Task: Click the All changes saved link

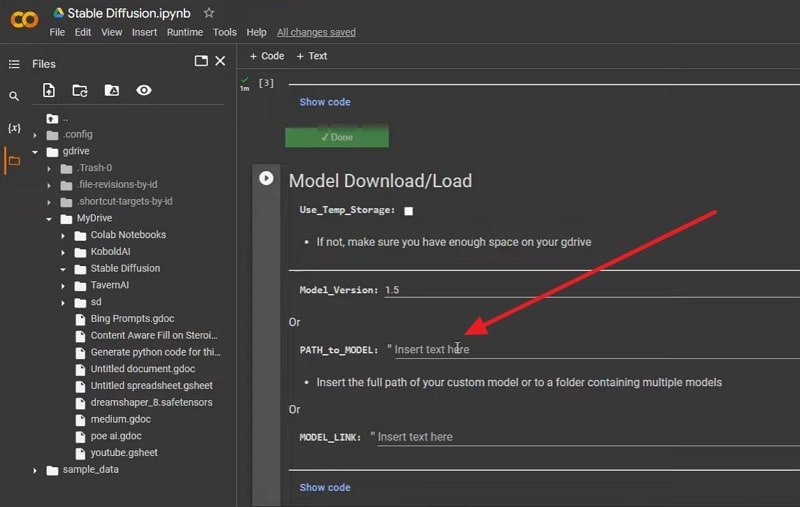Action: click(316, 32)
